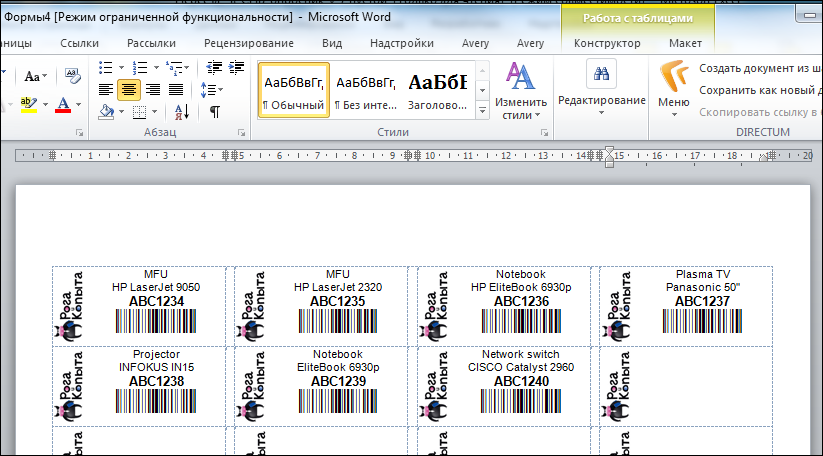Click Сохранить как новый документ
This screenshot has height=456, width=823.
click(760, 90)
